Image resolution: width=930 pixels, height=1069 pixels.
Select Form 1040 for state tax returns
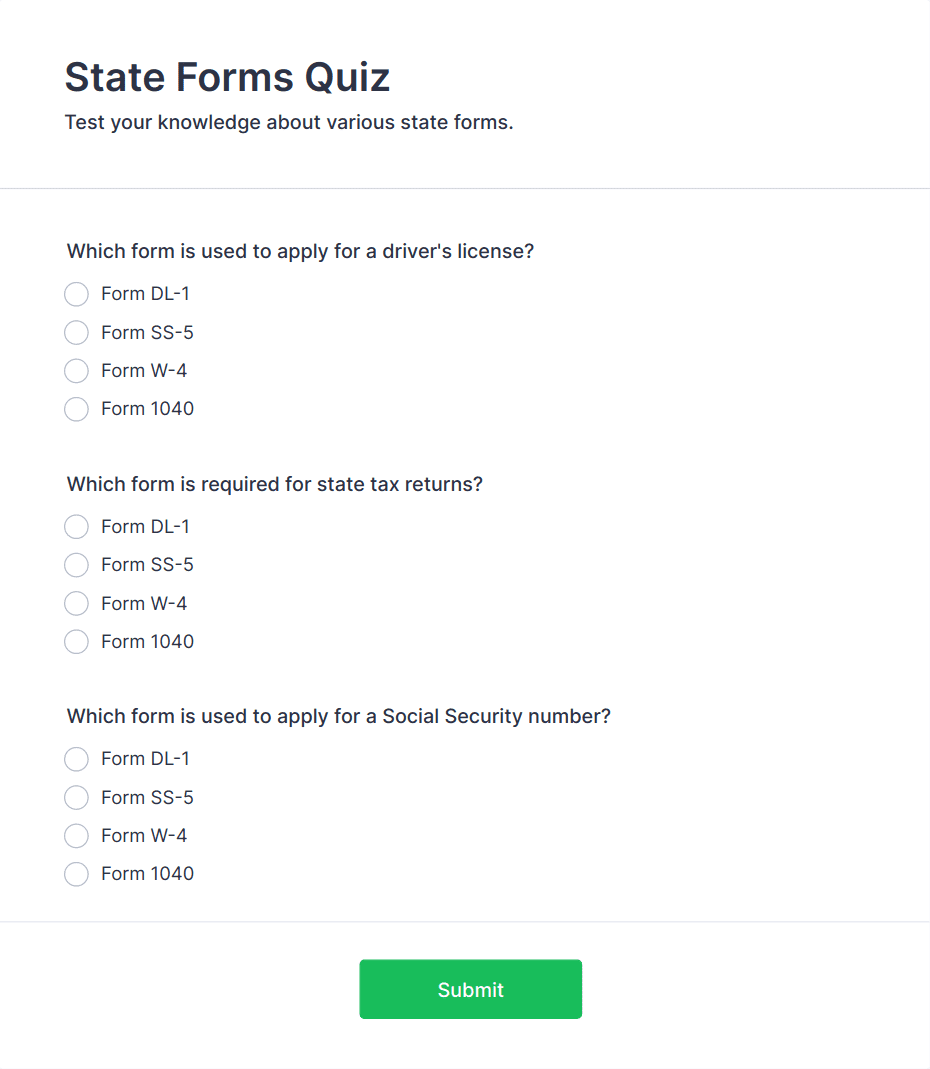(x=76, y=642)
